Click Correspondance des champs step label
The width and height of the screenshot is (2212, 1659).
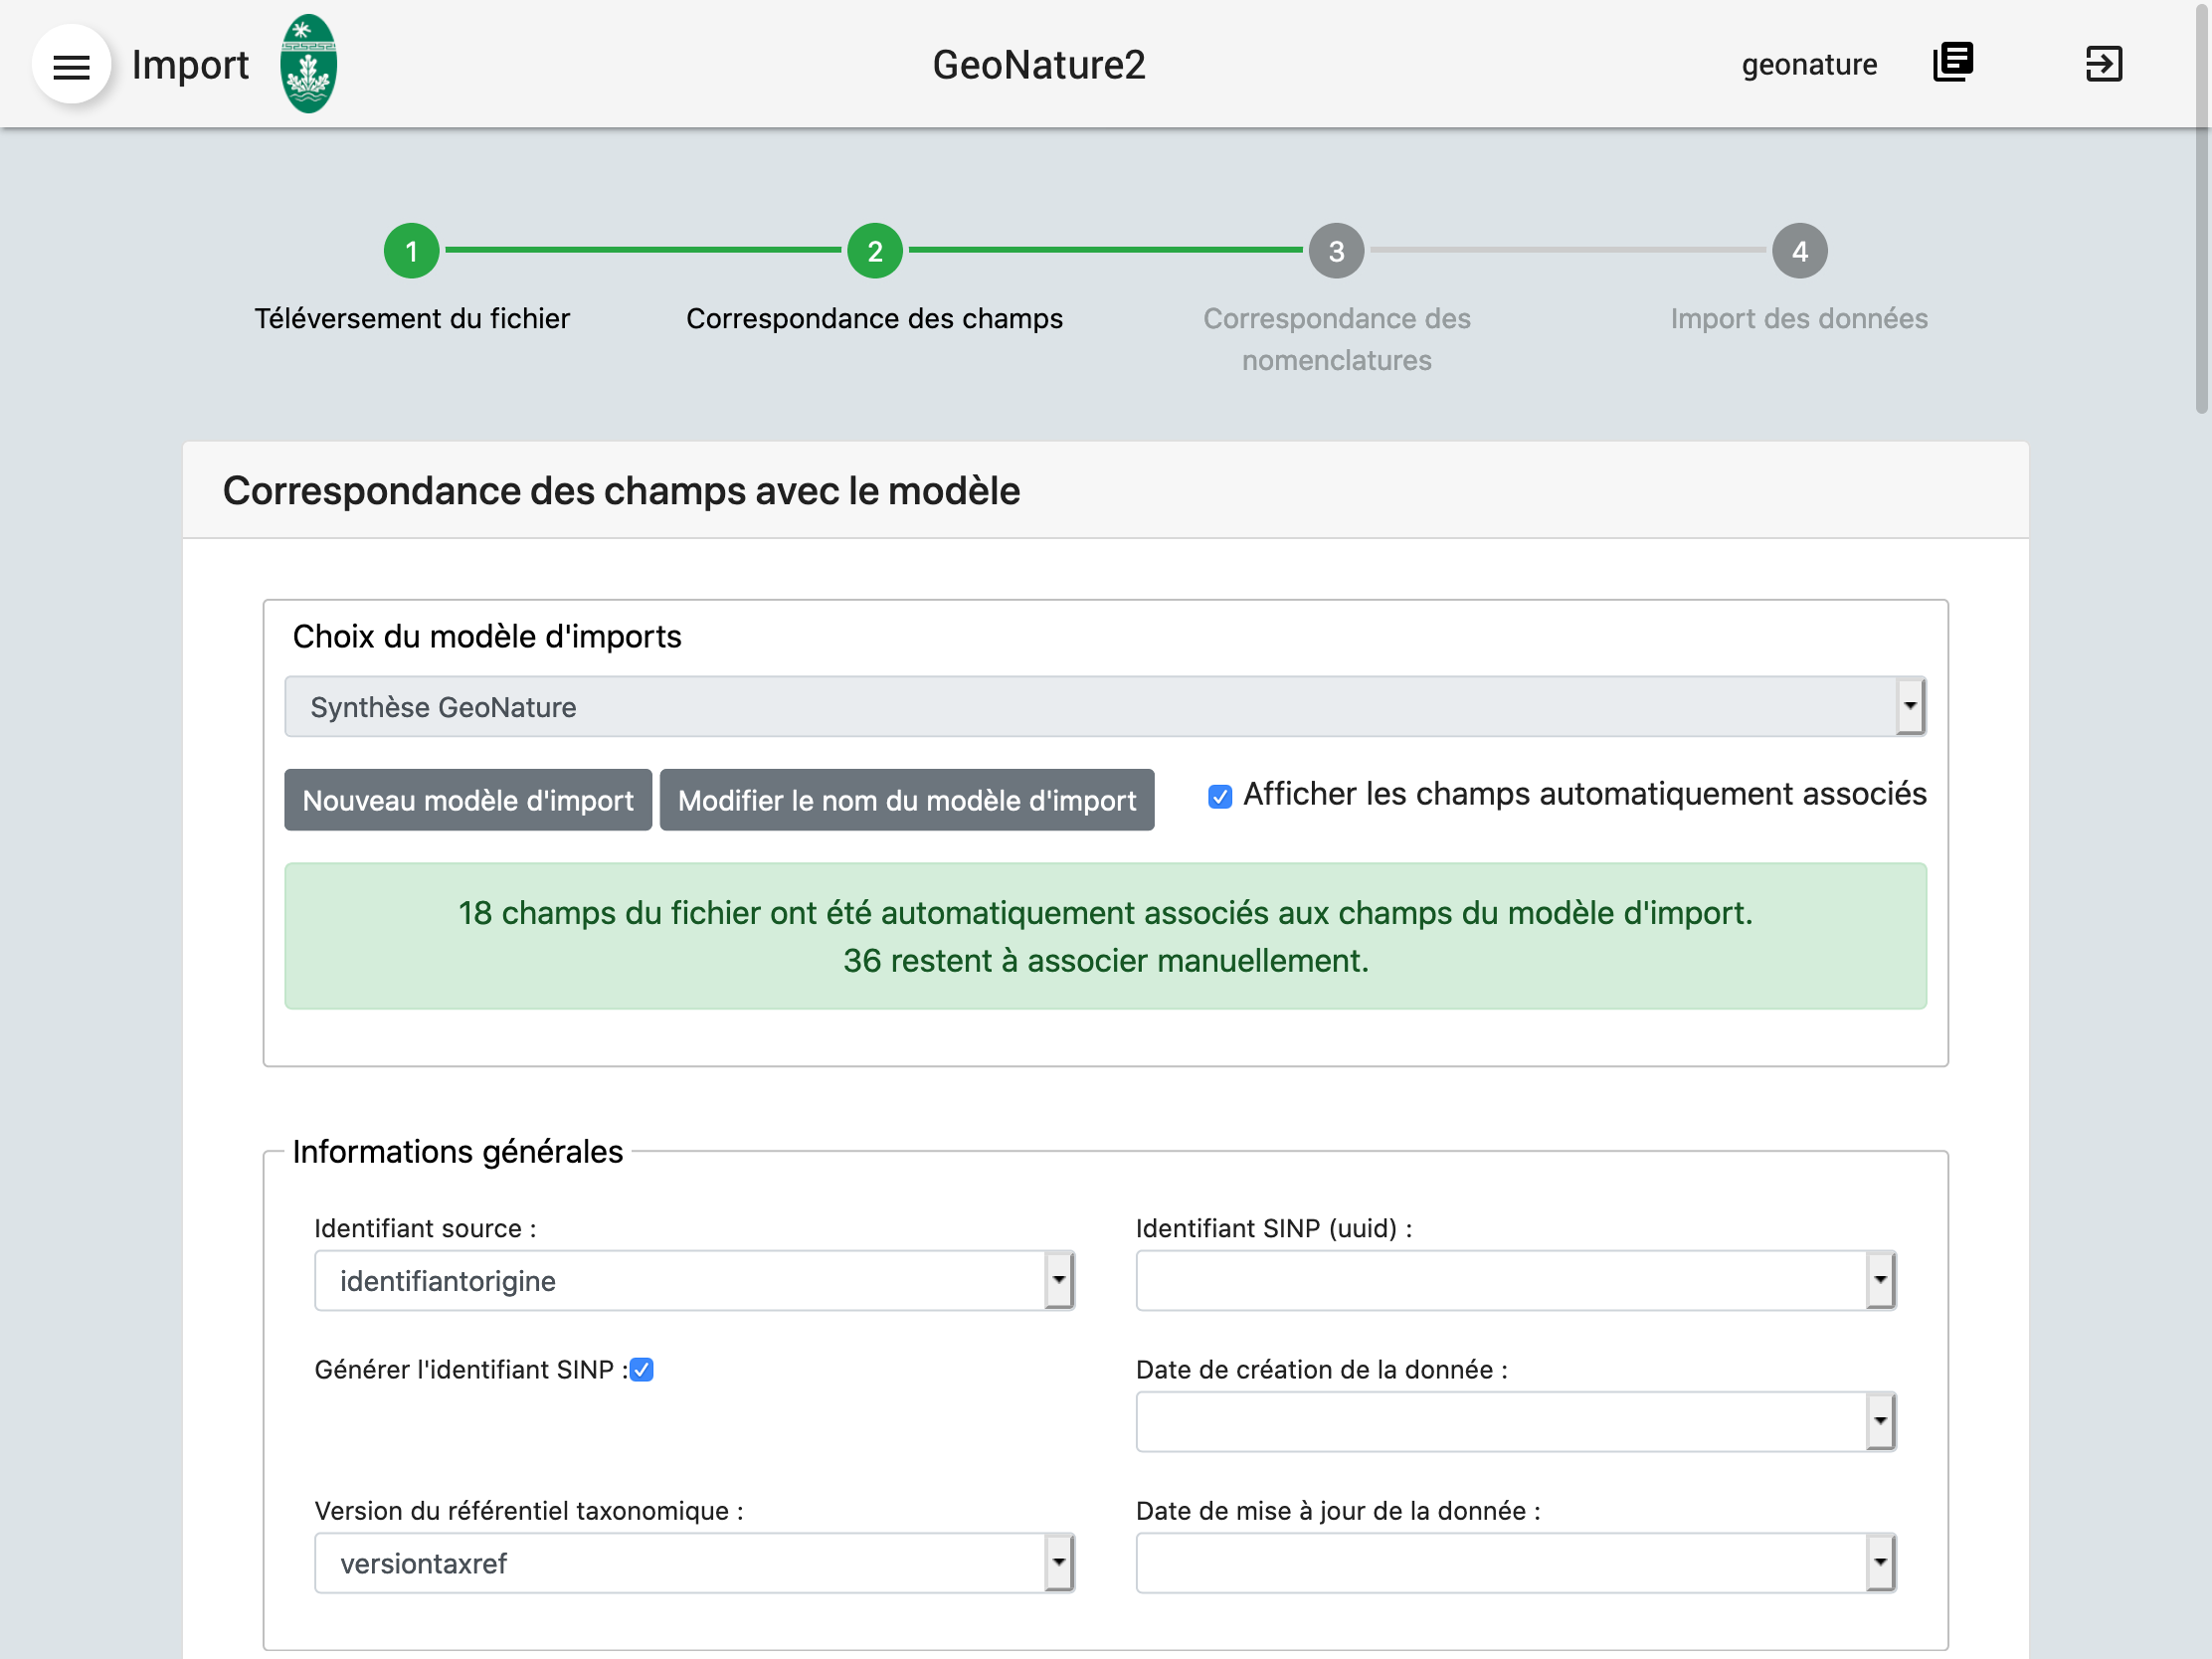pyautogui.click(x=875, y=319)
